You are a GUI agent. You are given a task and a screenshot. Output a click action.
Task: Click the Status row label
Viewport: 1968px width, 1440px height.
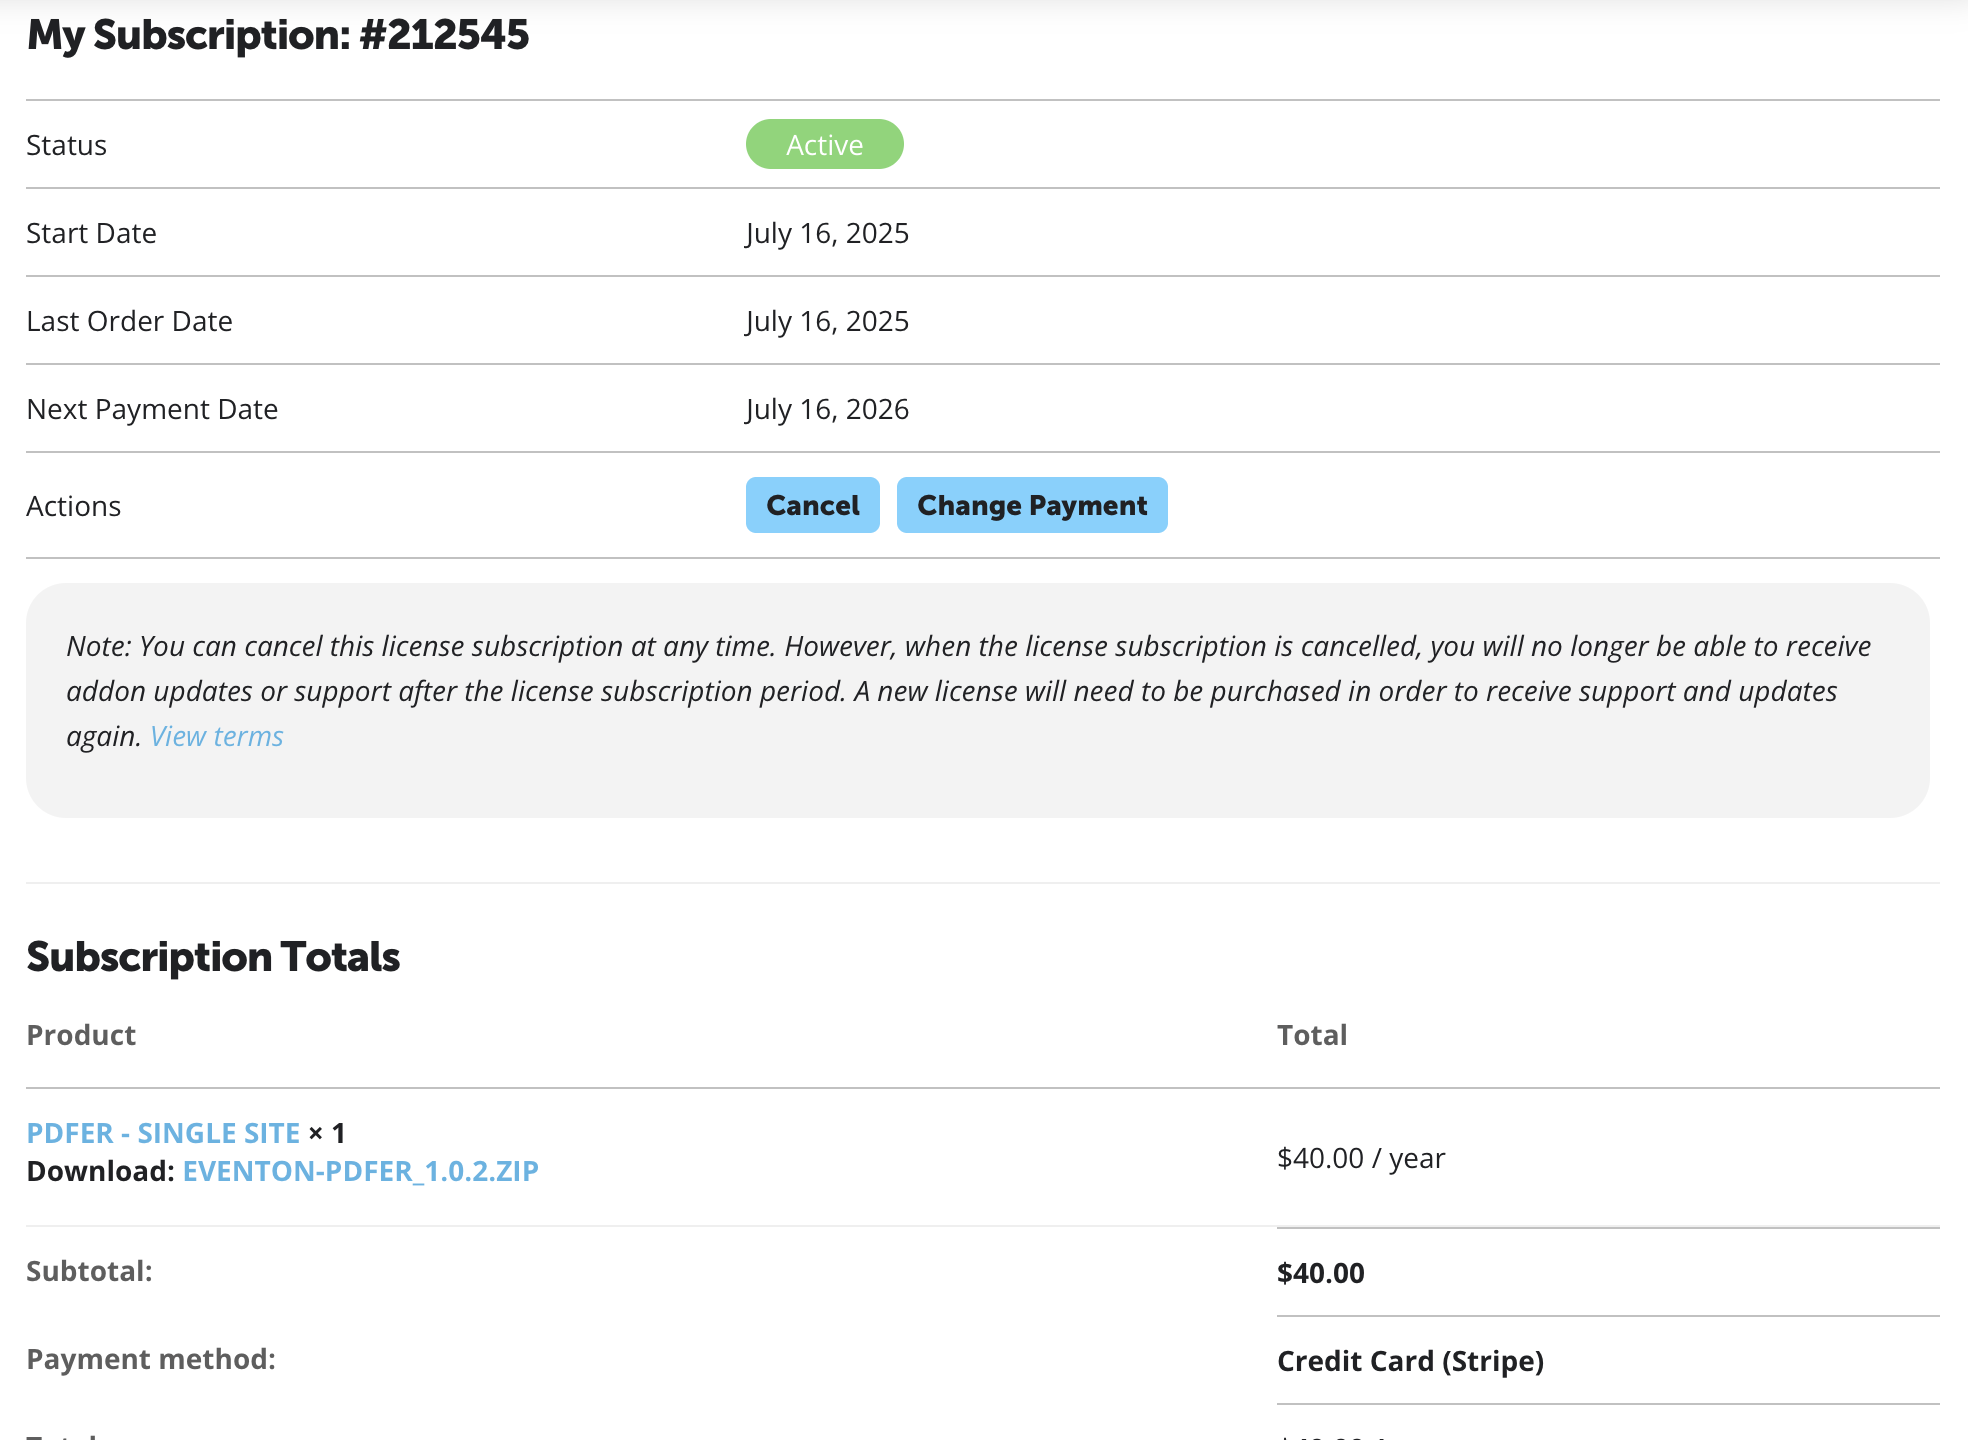[66, 145]
